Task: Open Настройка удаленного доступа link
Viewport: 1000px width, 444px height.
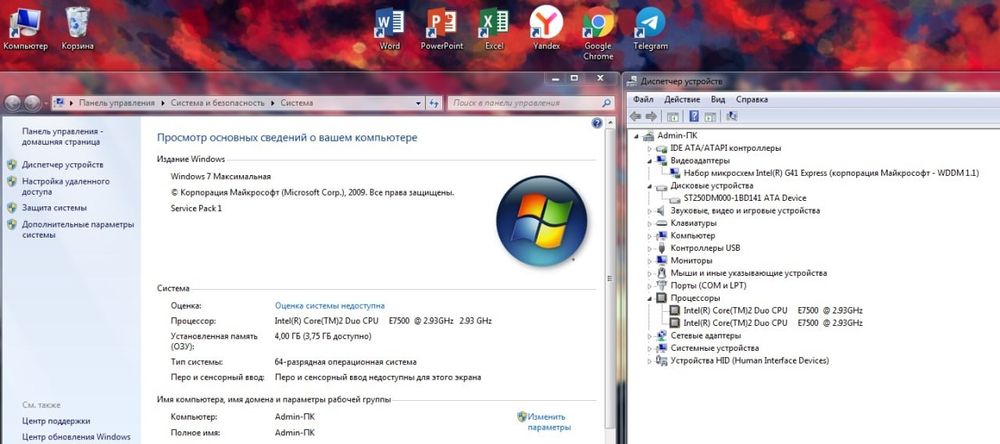Action: pos(66,186)
